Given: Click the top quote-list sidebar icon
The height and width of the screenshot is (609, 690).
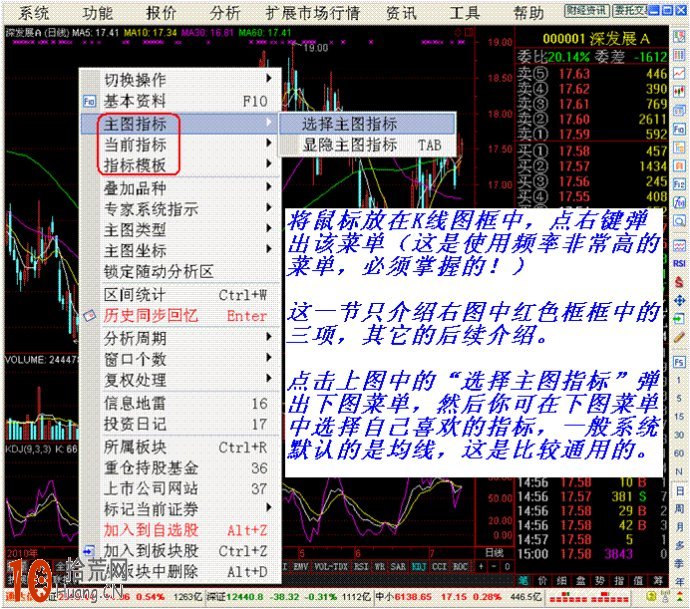Looking at the screenshot, I should [x=679, y=36].
